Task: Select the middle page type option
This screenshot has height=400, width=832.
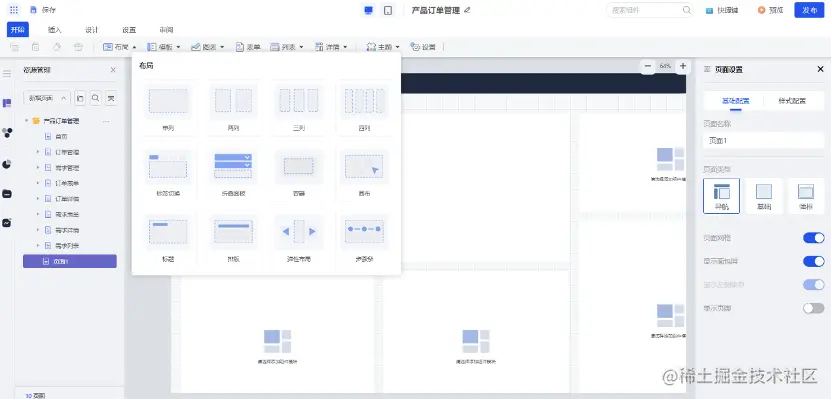Action: point(764,196)
